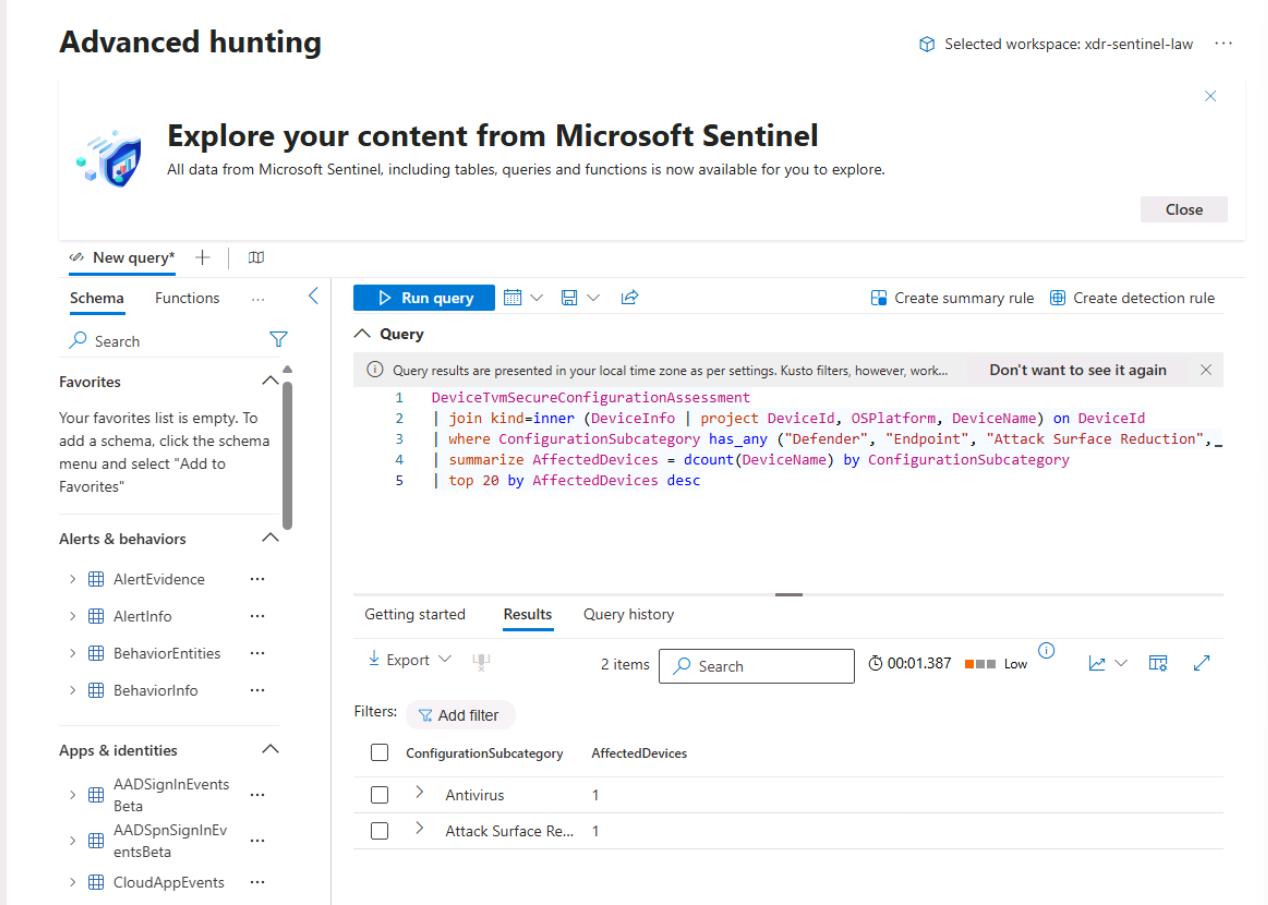The height and width of the screenshot is (905, 1268).
Task: Open more options next to AlertEvidence
Action: (257, 579)
